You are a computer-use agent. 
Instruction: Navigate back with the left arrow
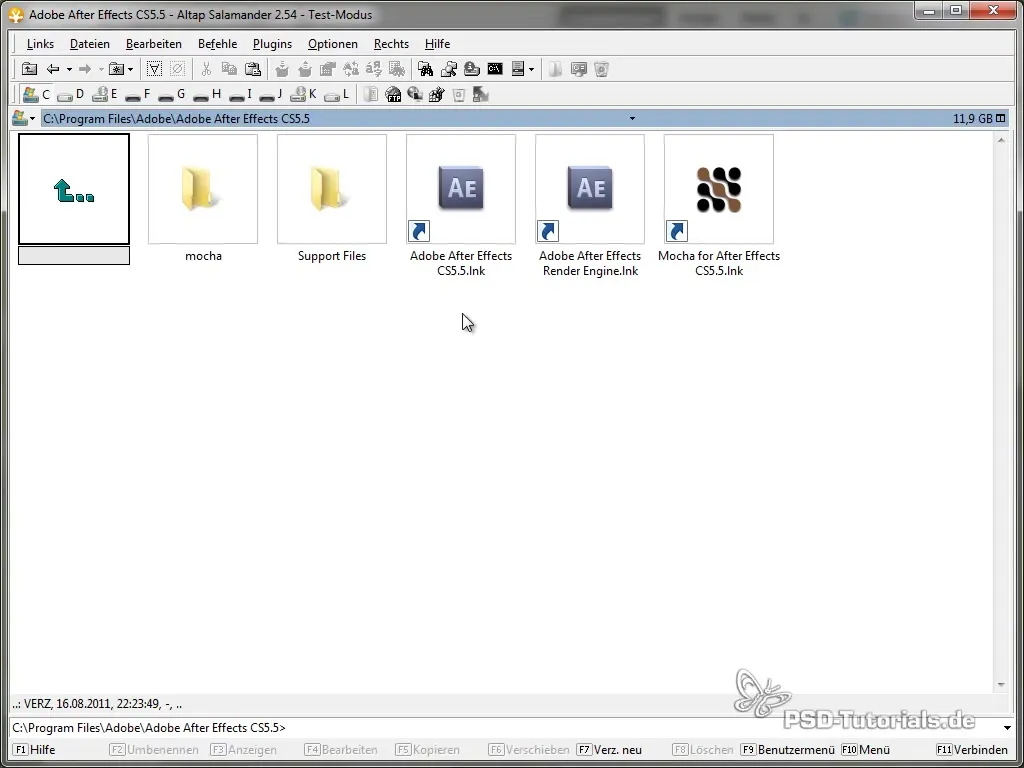(53, 69)
